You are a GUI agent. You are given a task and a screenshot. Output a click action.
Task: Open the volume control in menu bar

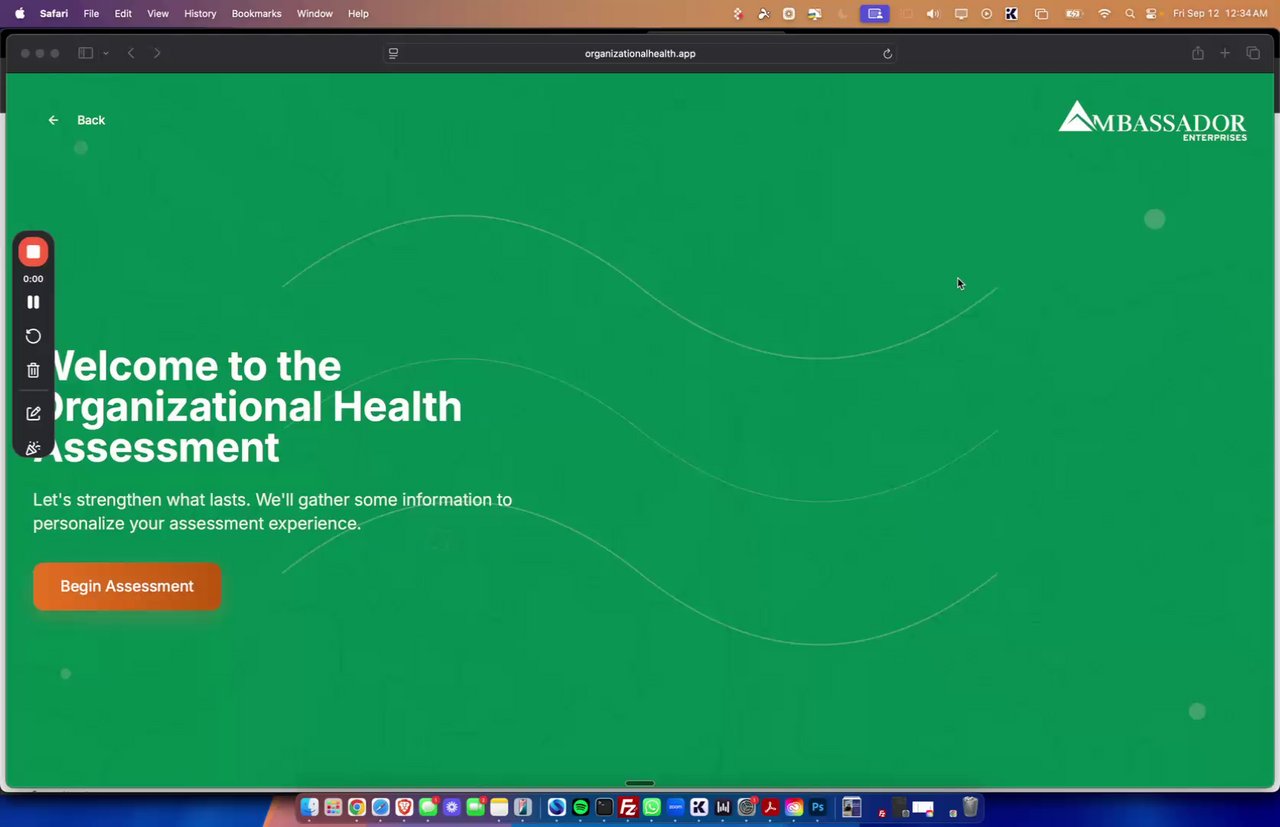(x=933, y=14)
